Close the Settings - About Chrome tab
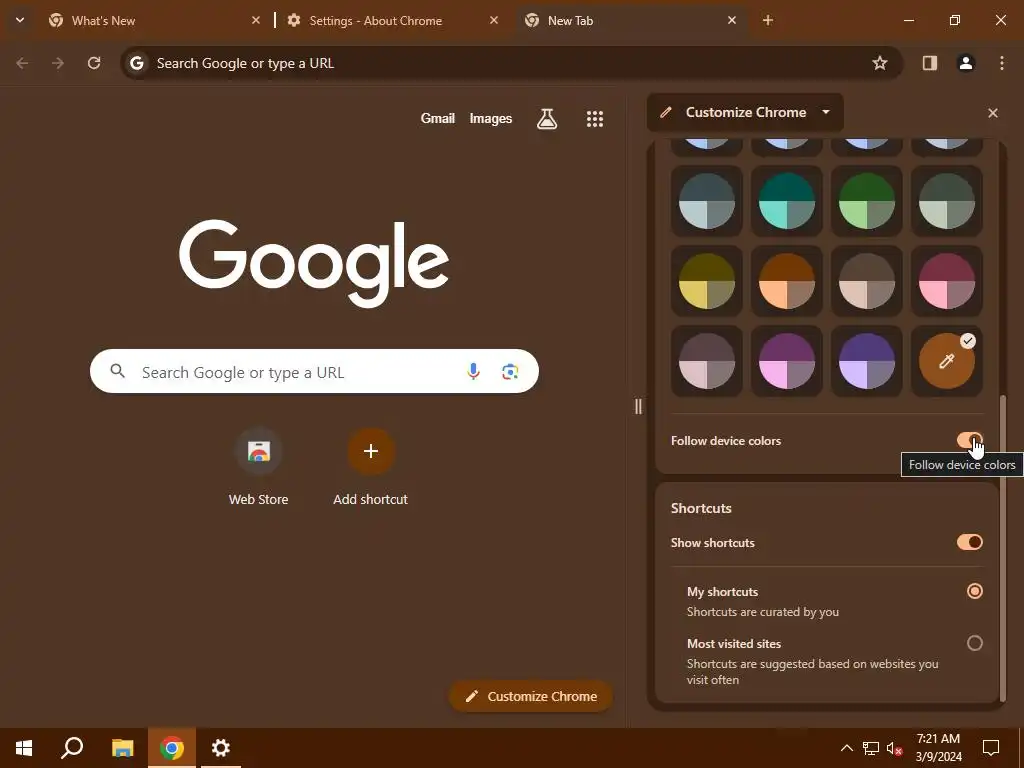Image resolution: width=1024 pixels, height=768 pixels. tap(494, 20)
